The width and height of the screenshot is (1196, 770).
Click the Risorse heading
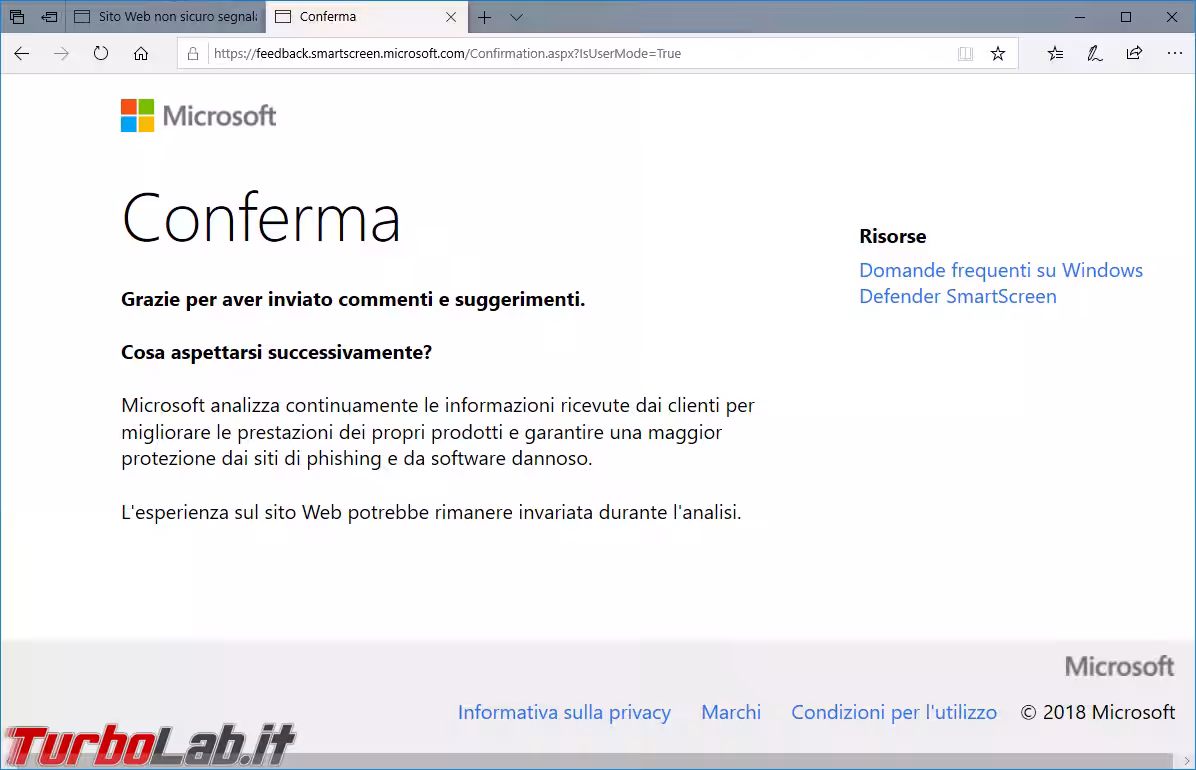click(892, 237)
